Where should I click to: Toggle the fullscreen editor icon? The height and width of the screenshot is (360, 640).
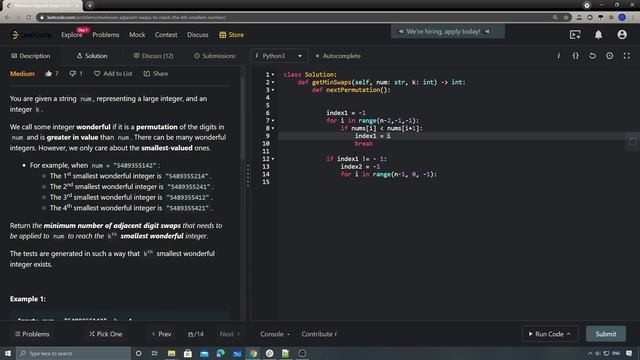(x=627, y=56)
